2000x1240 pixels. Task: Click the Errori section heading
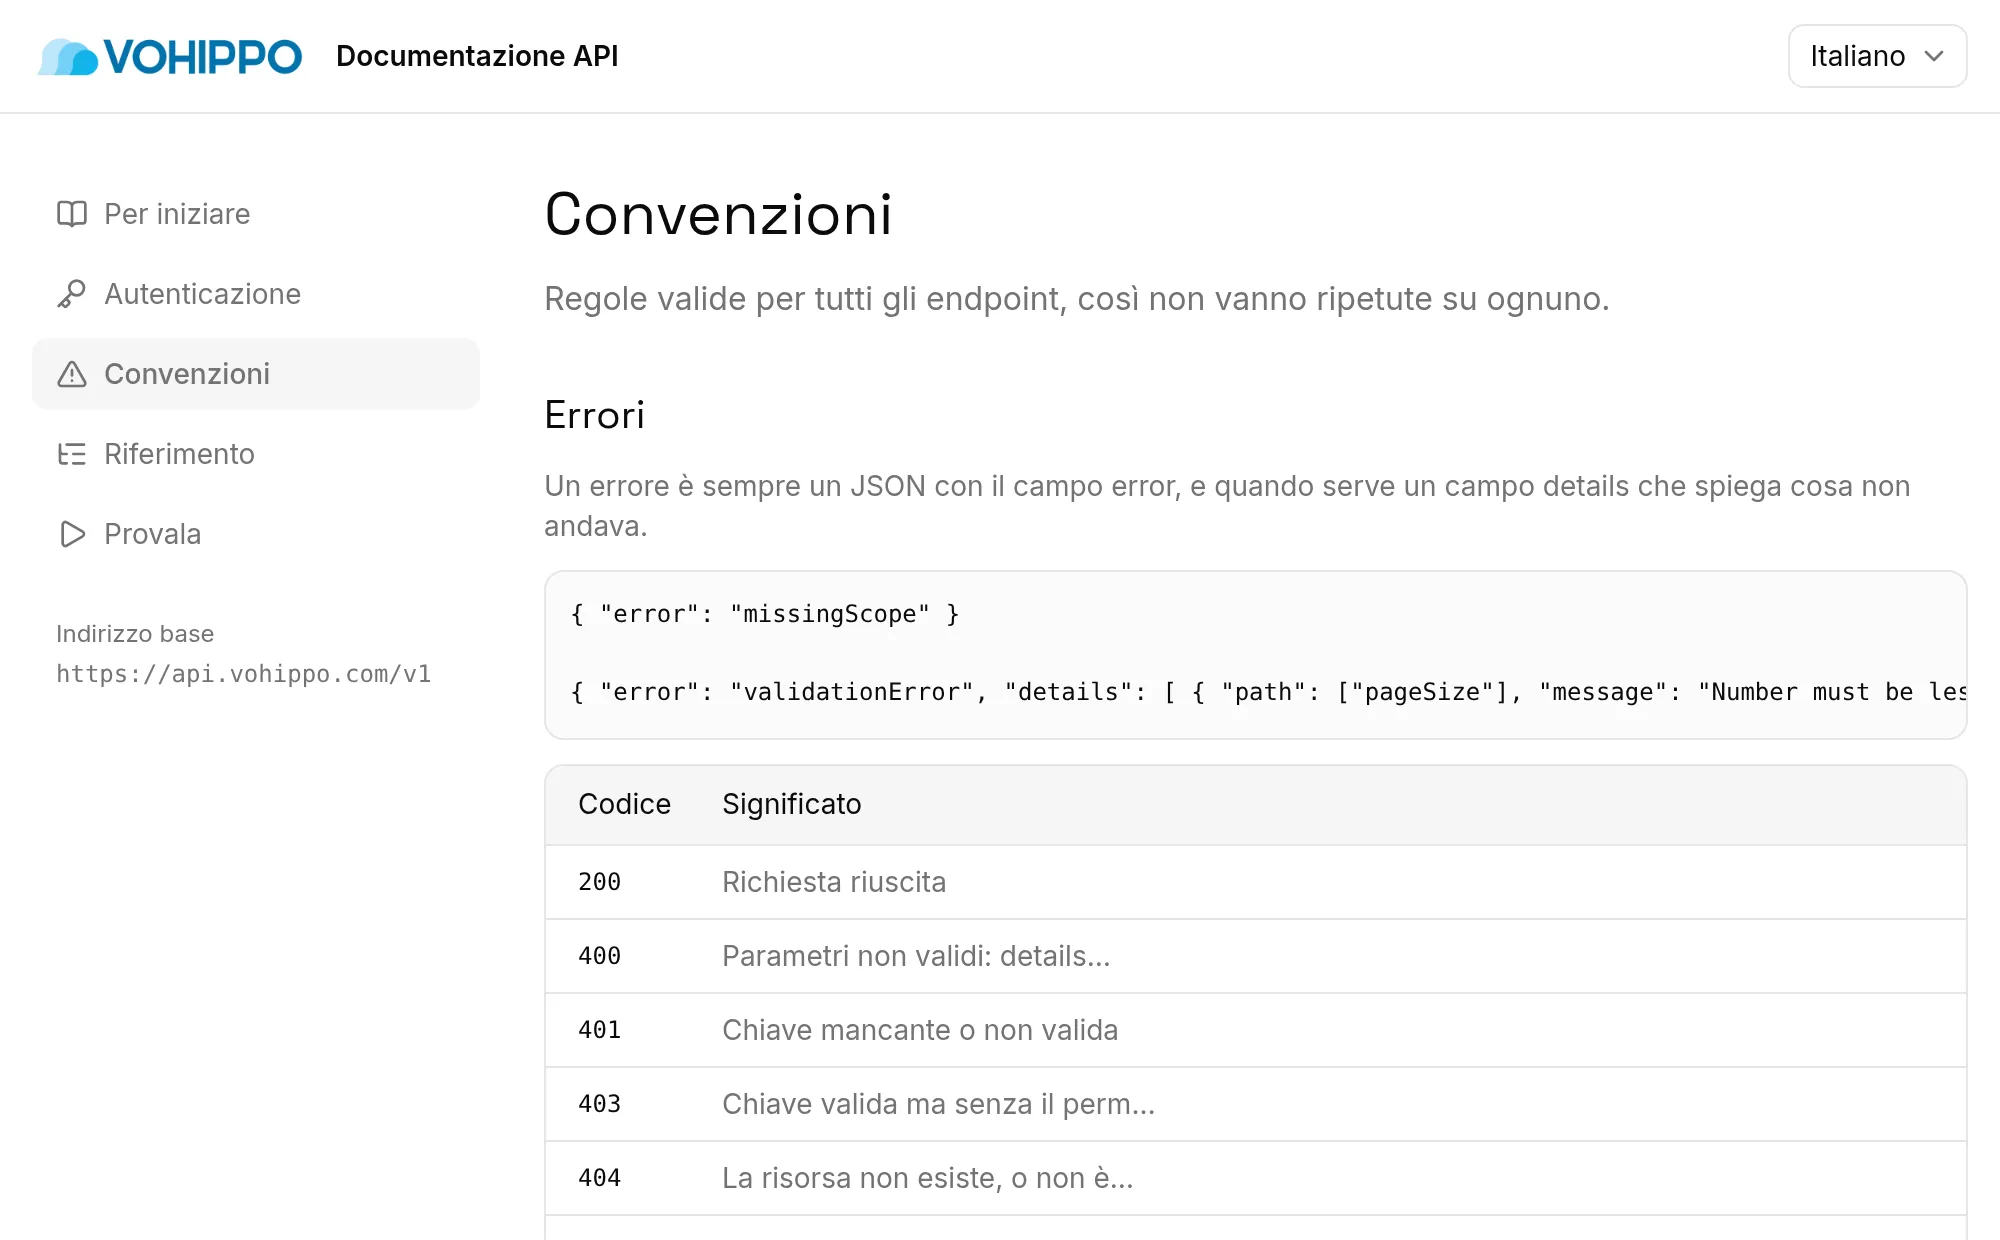594,415
